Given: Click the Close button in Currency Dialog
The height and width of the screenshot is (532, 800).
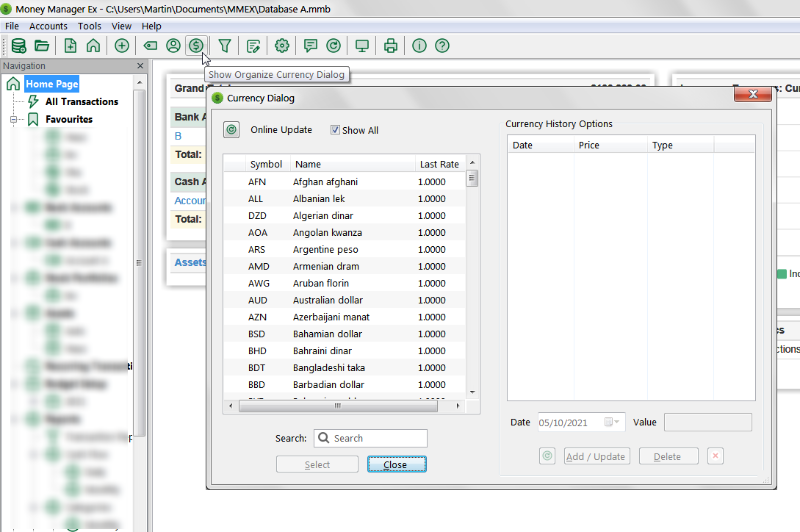Looking at the screenshot, I should point(395,464).
